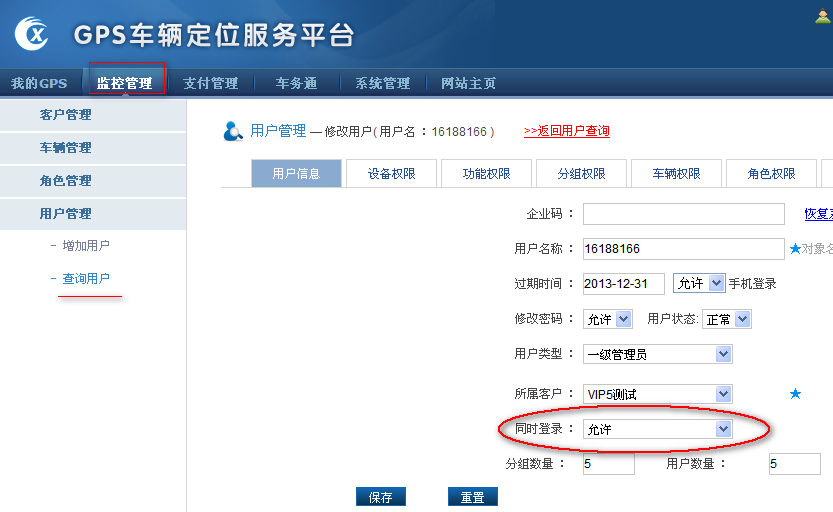
Task: Go to 系统管理 in the navigation bar
Action: pos(383,83)
